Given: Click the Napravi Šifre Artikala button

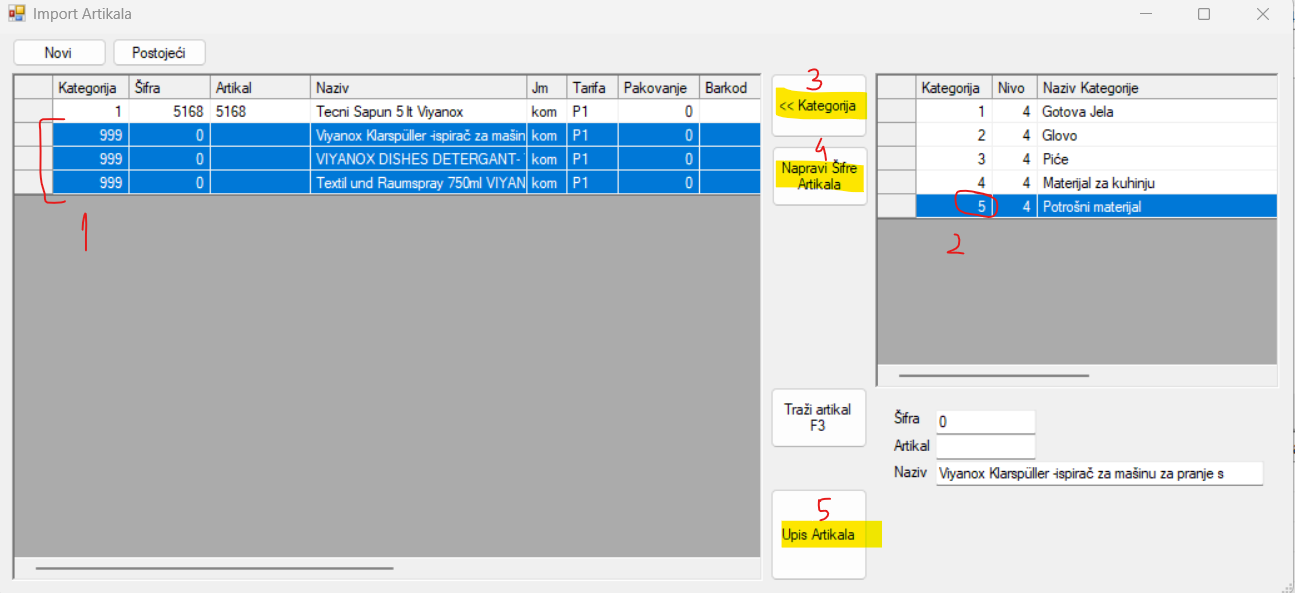Looking at the screenshot, I should click(x=819, y=176).
